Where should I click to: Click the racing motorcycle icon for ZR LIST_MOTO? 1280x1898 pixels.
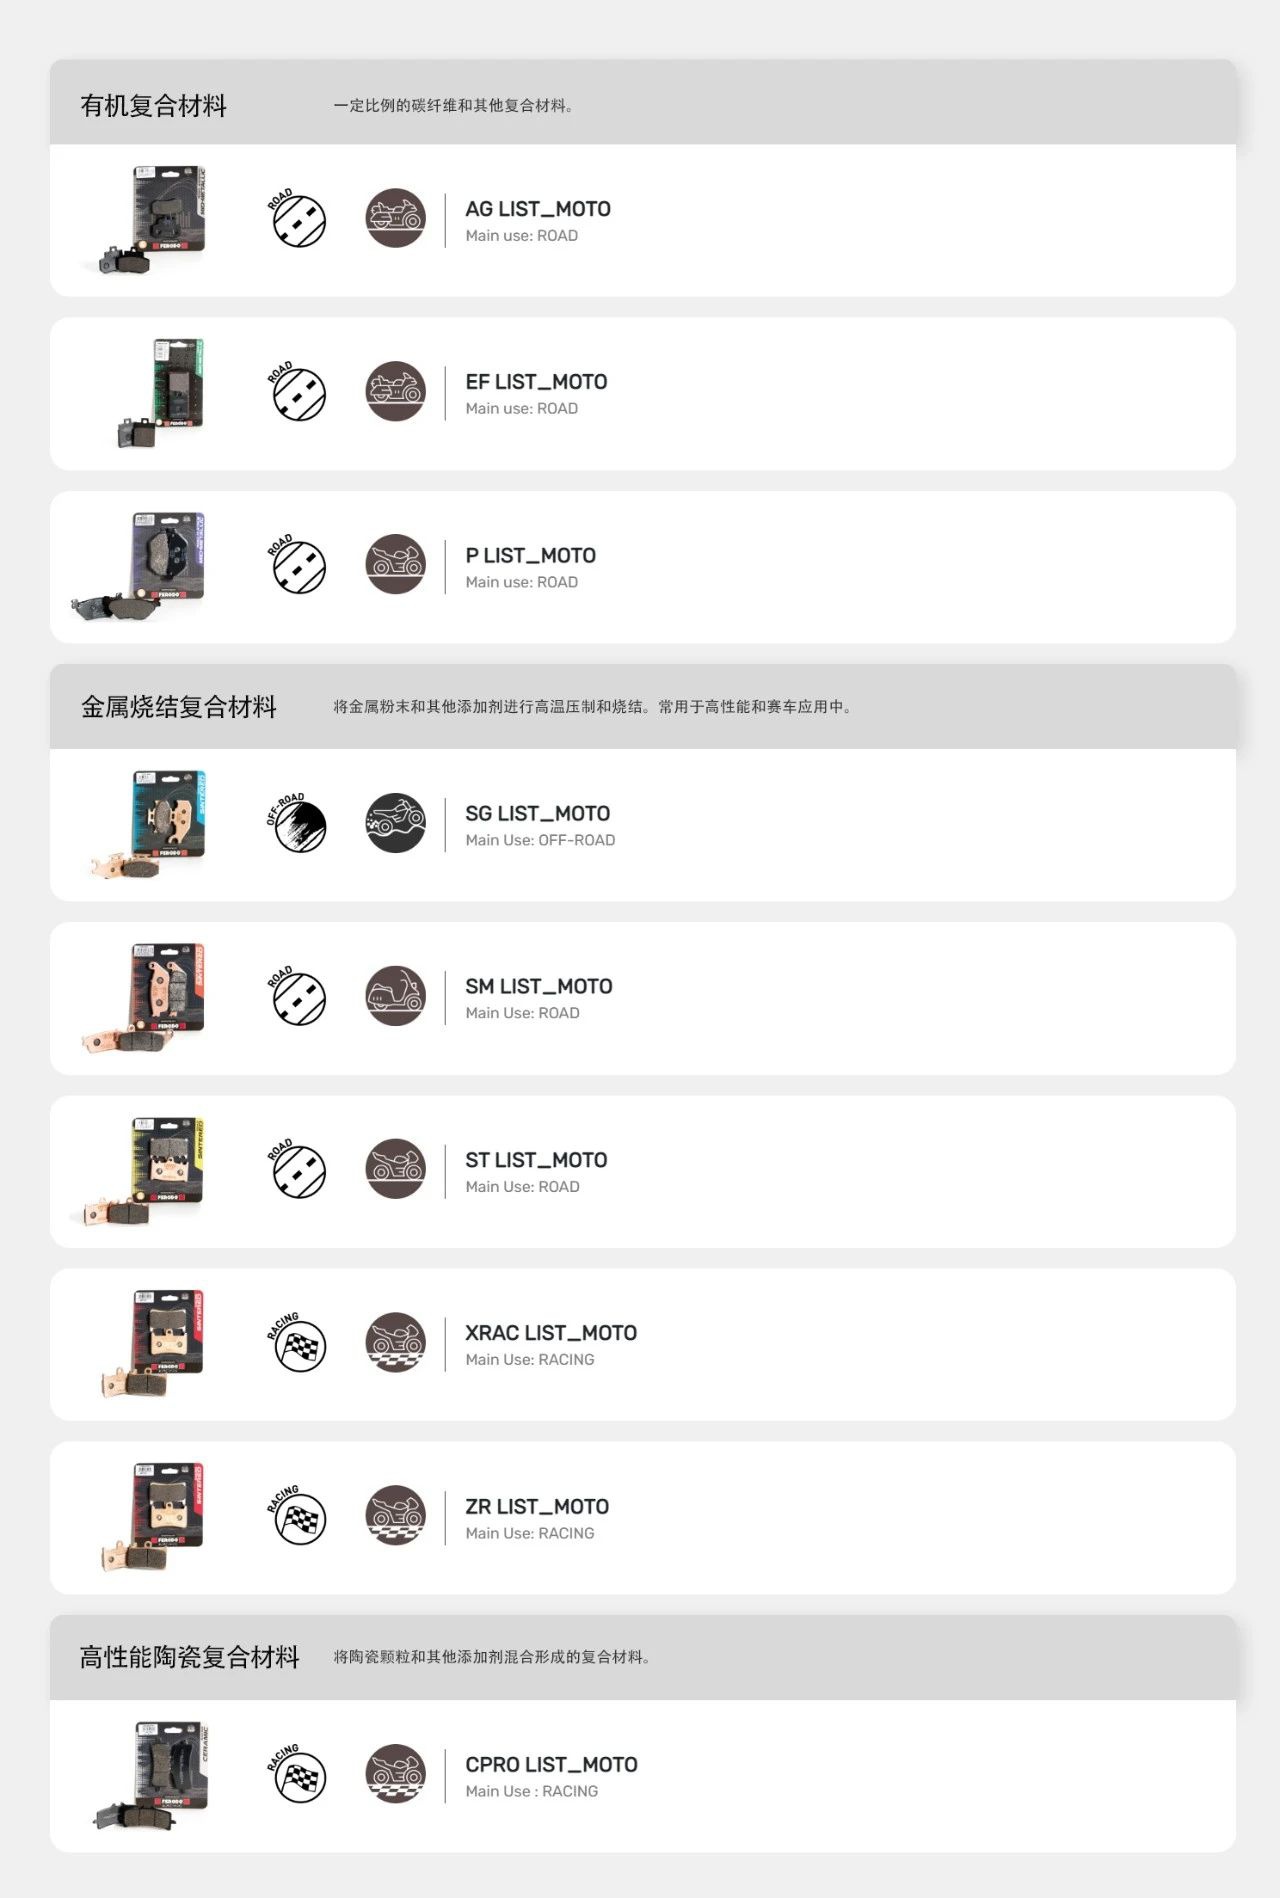pos(395,1517)
